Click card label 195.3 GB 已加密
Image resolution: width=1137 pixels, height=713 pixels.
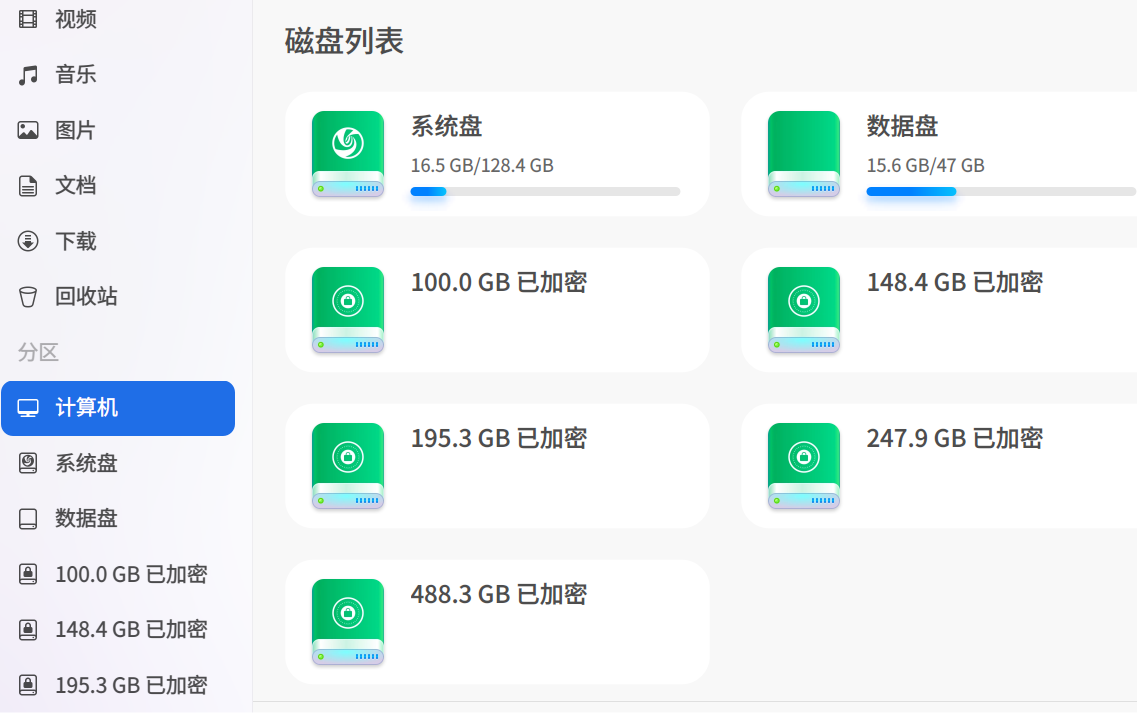pyautogui.click(x=499, y=439)
